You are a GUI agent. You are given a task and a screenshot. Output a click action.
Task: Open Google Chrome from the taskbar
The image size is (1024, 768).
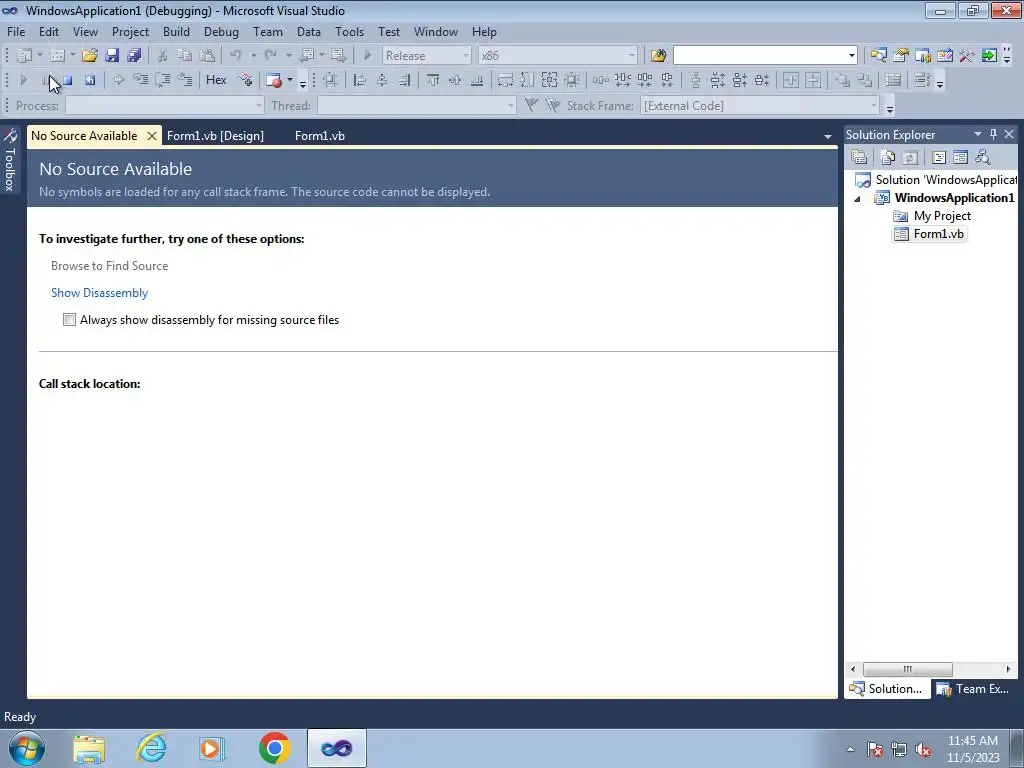point(274,748)
